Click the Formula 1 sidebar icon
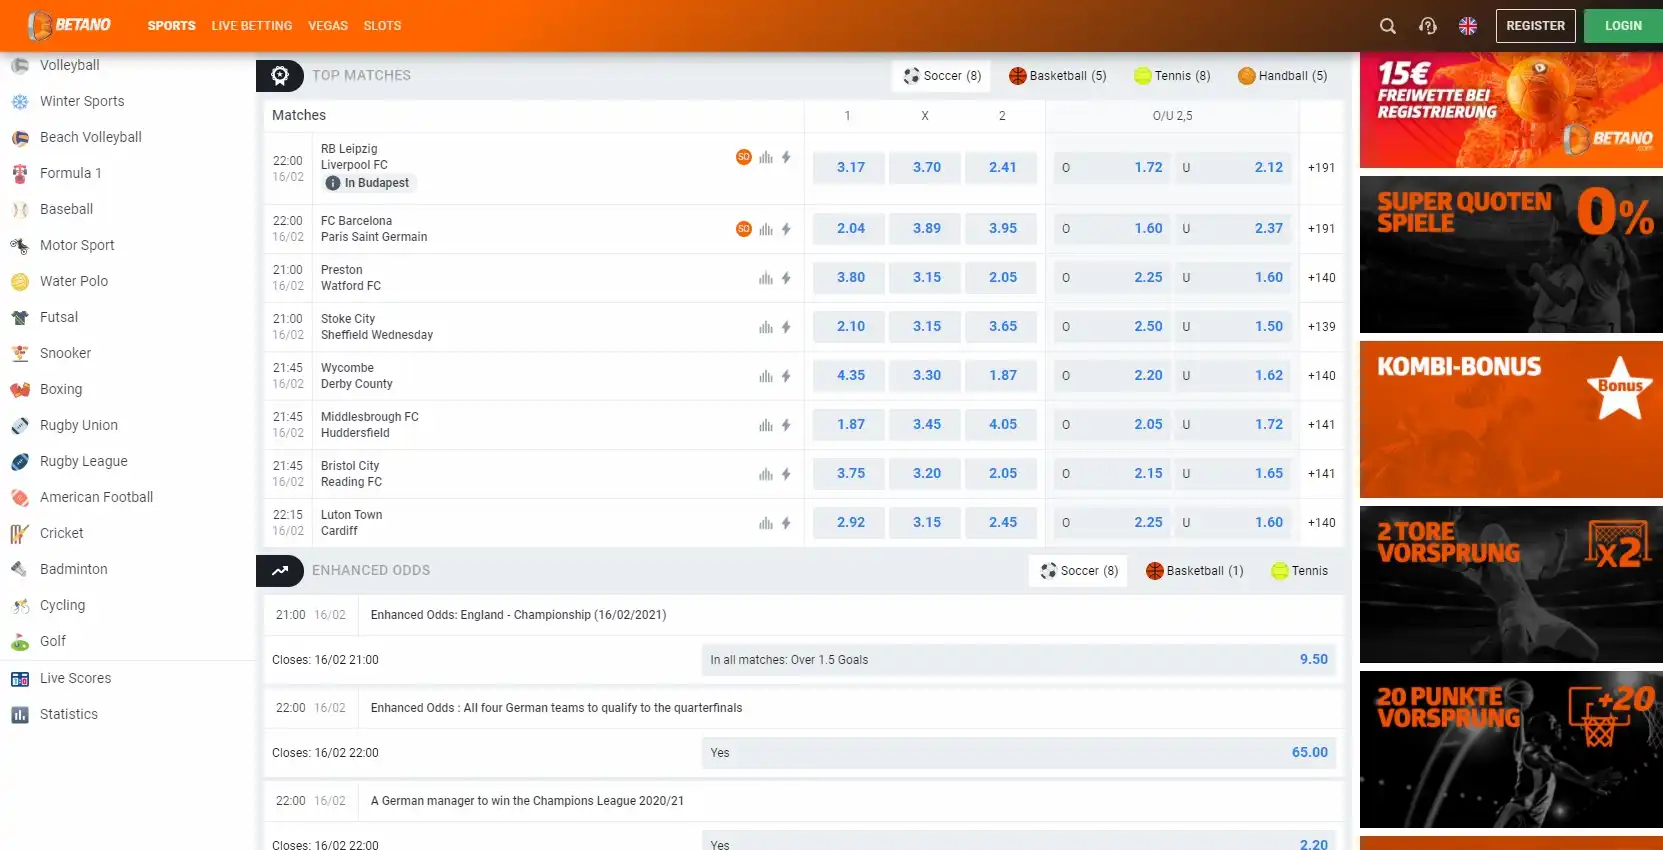Image resolution: width=1663 pixels, height=850 pixels. [20, 173]
